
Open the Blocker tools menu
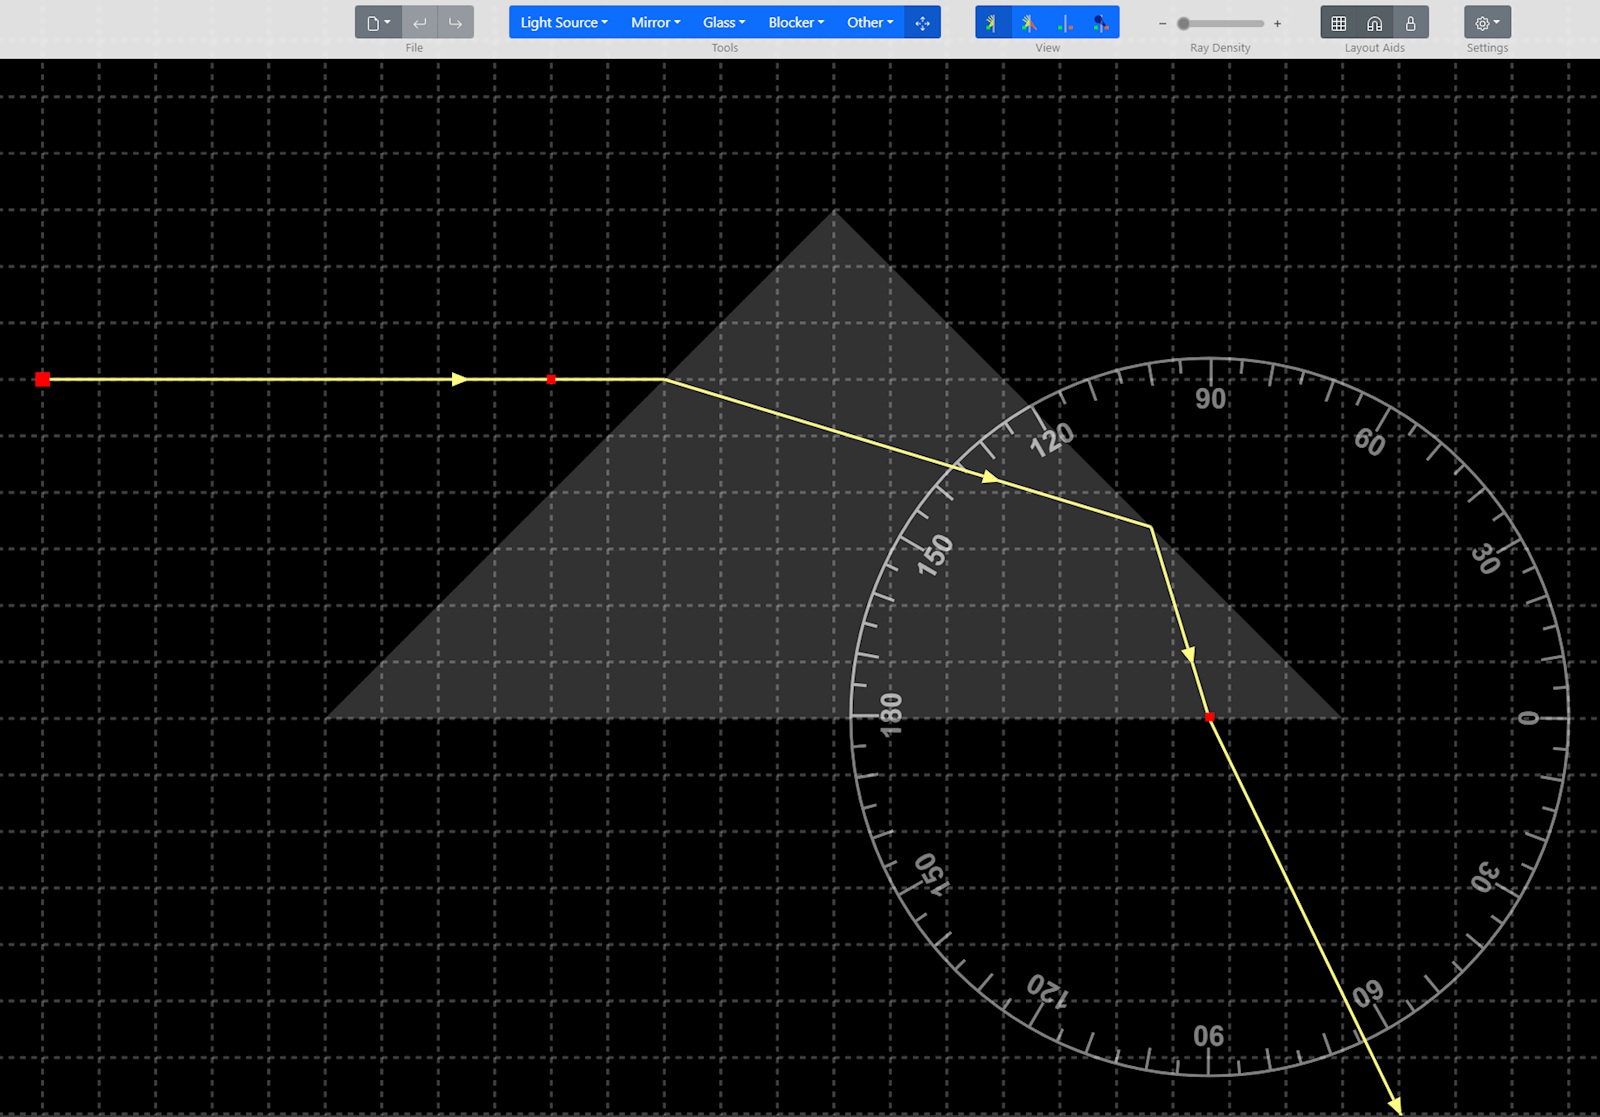(796, 22)
